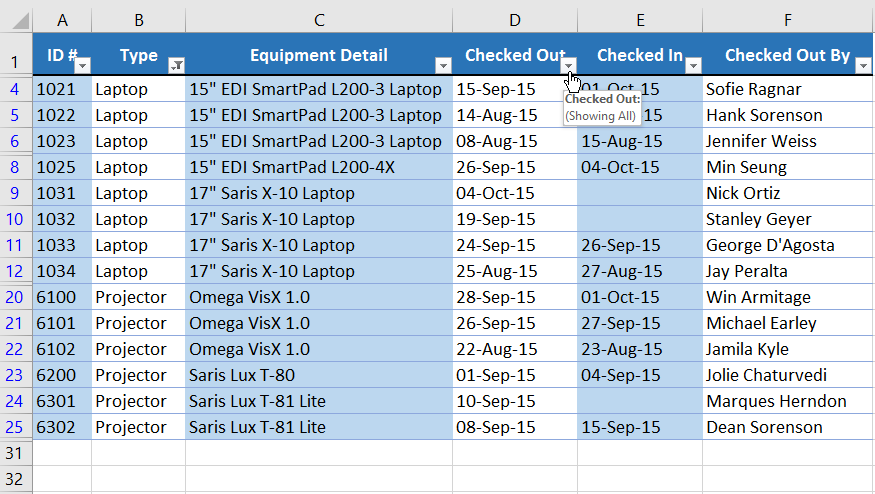Select row 4 header
This screenshot has width=875, height=494.
(x=15, y=89)
